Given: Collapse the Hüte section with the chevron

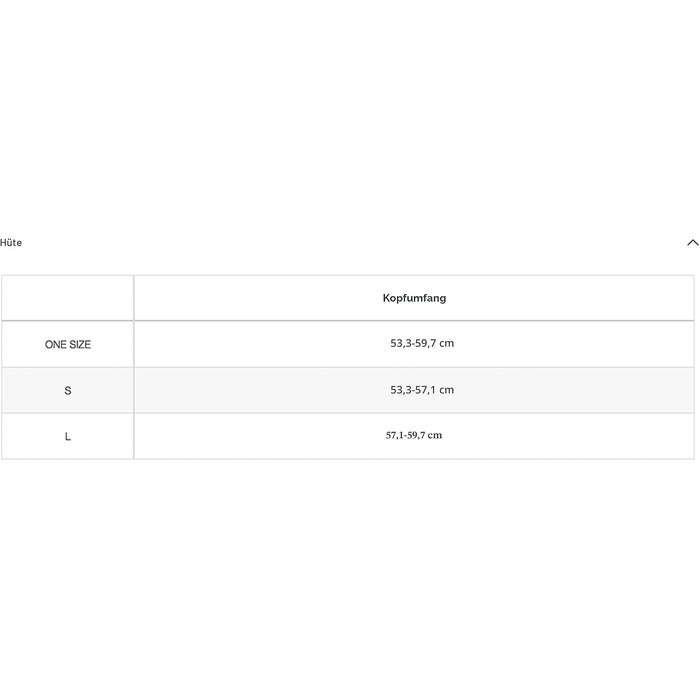Looking at the screenshot, I should (692, 242).
